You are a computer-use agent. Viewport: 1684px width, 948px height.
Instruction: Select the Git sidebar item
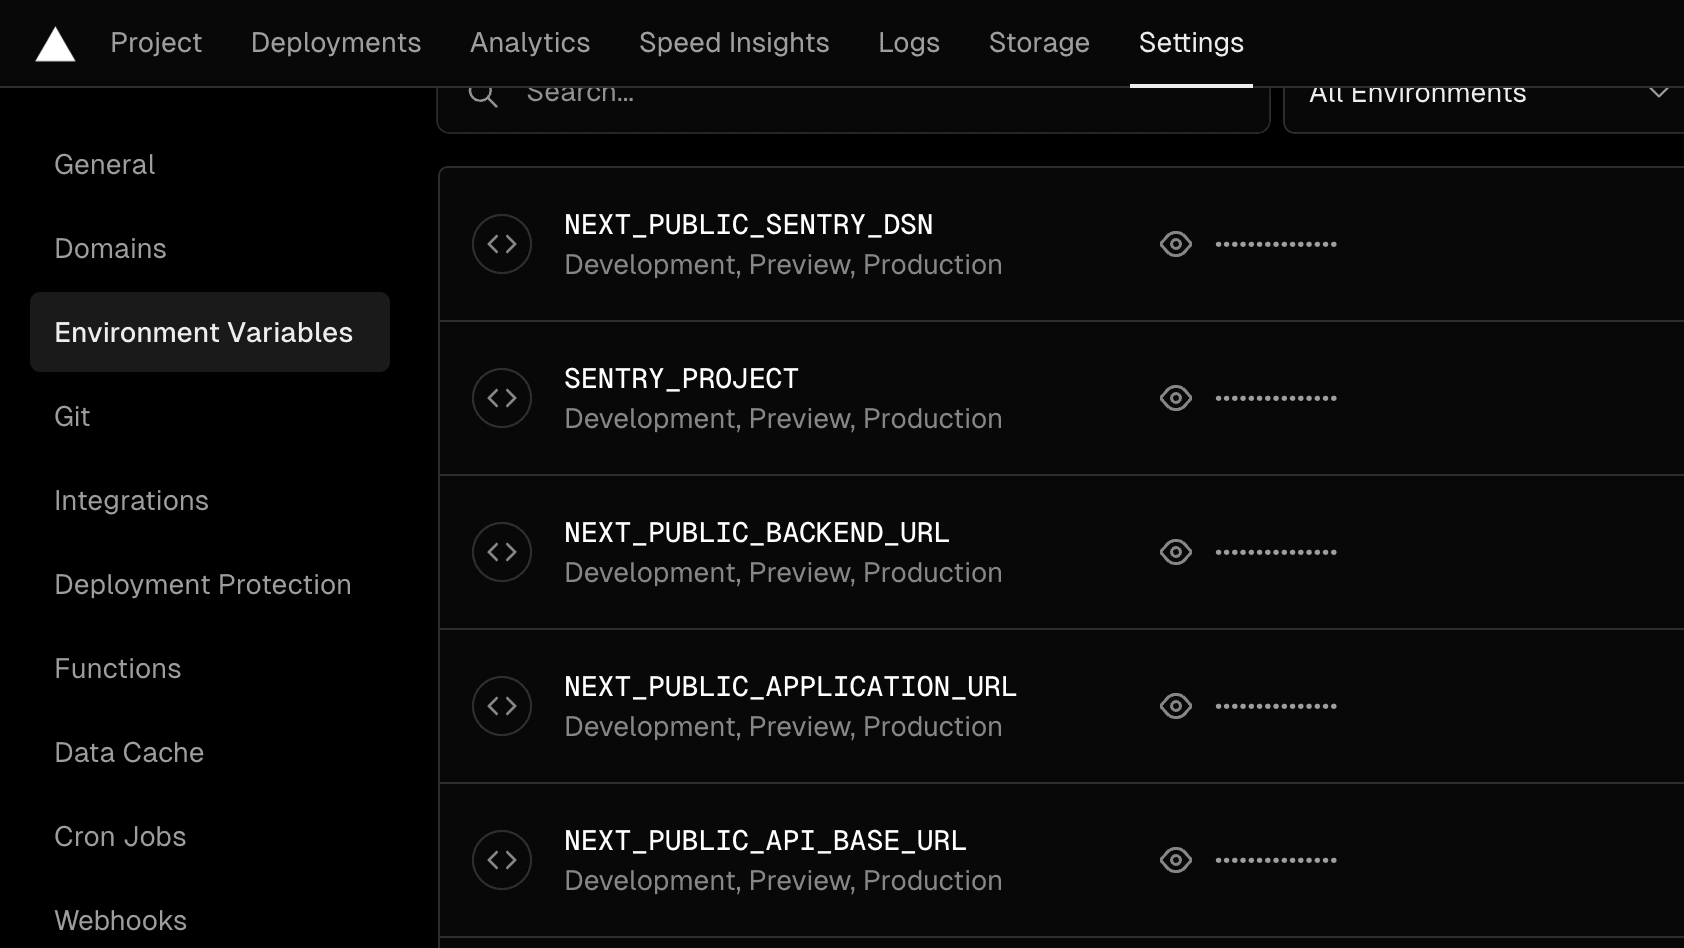71,416
